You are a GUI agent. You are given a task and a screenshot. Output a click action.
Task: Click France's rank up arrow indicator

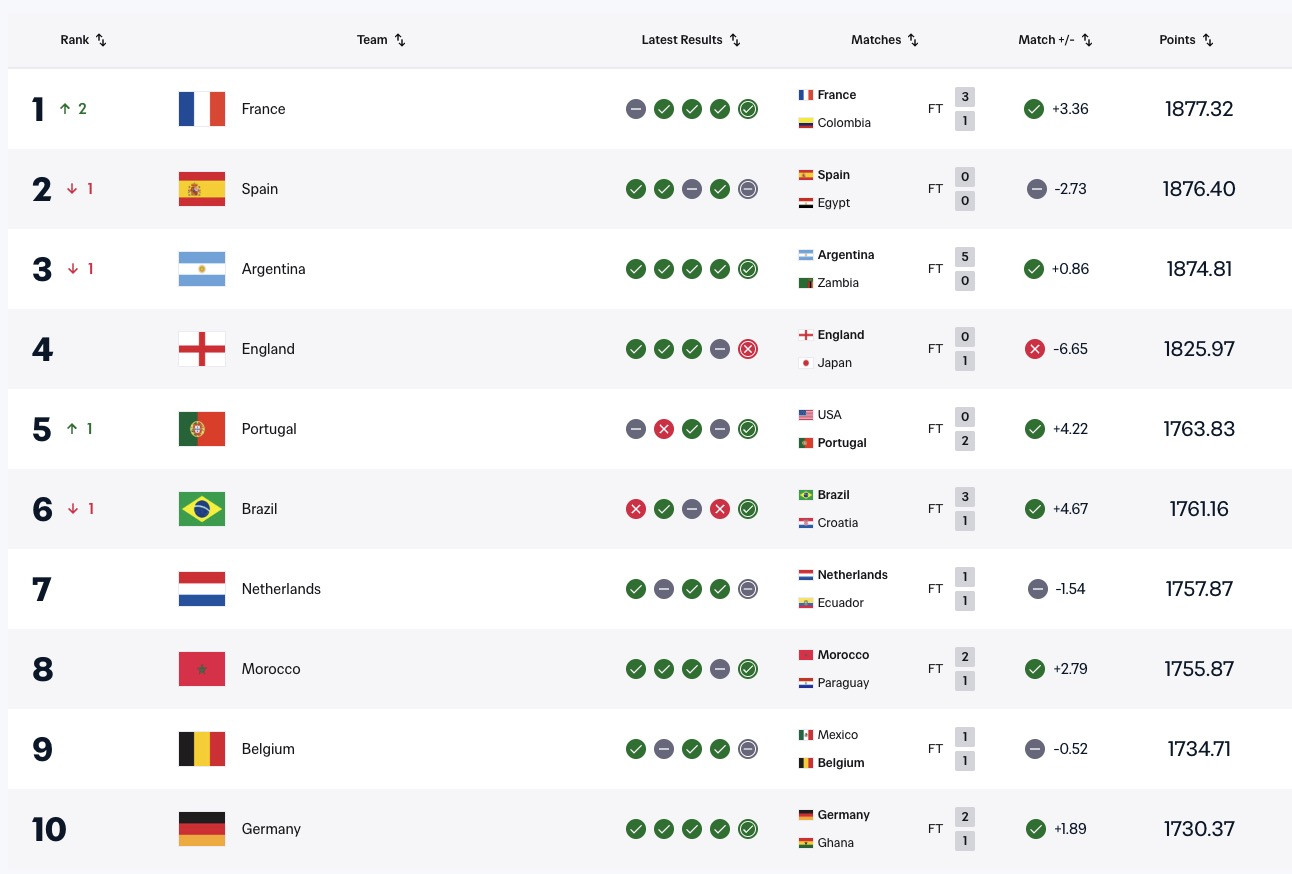click(66, 109)
